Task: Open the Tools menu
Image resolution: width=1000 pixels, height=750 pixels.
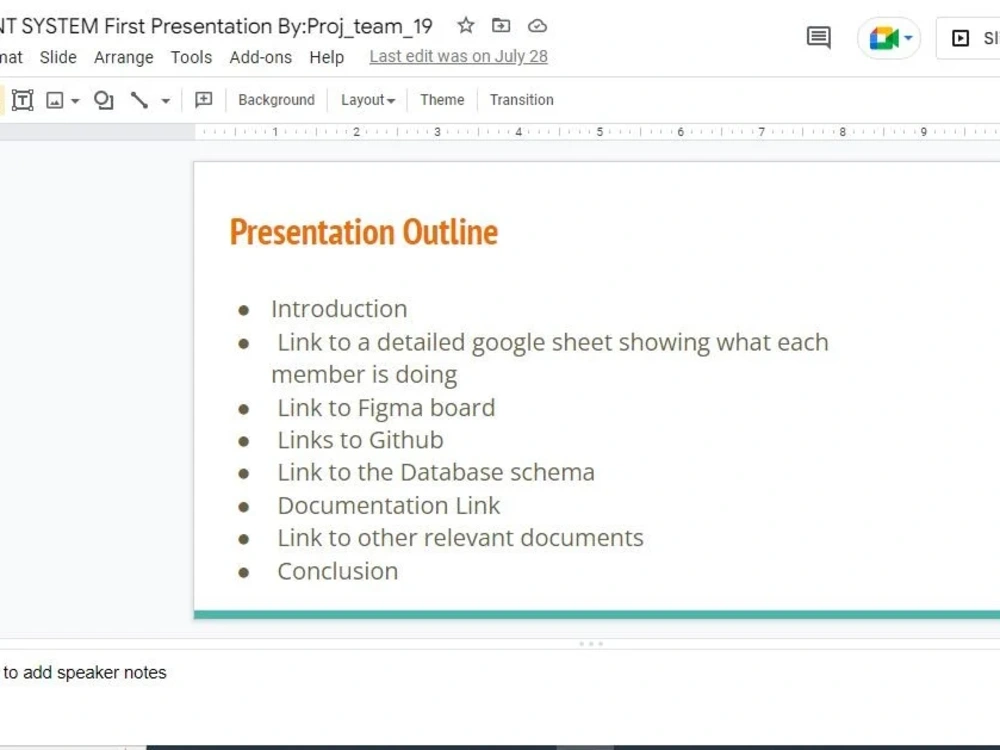Action: click(191, 57)
